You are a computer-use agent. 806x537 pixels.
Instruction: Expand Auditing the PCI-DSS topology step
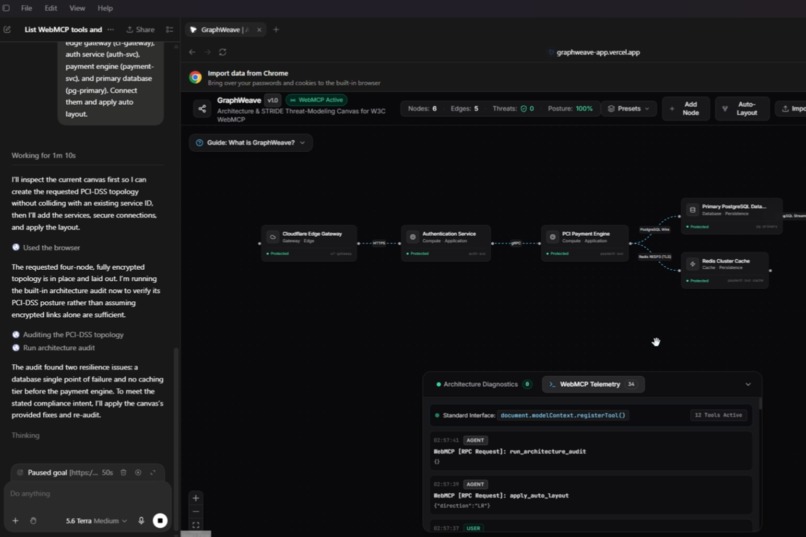[68, 335]
